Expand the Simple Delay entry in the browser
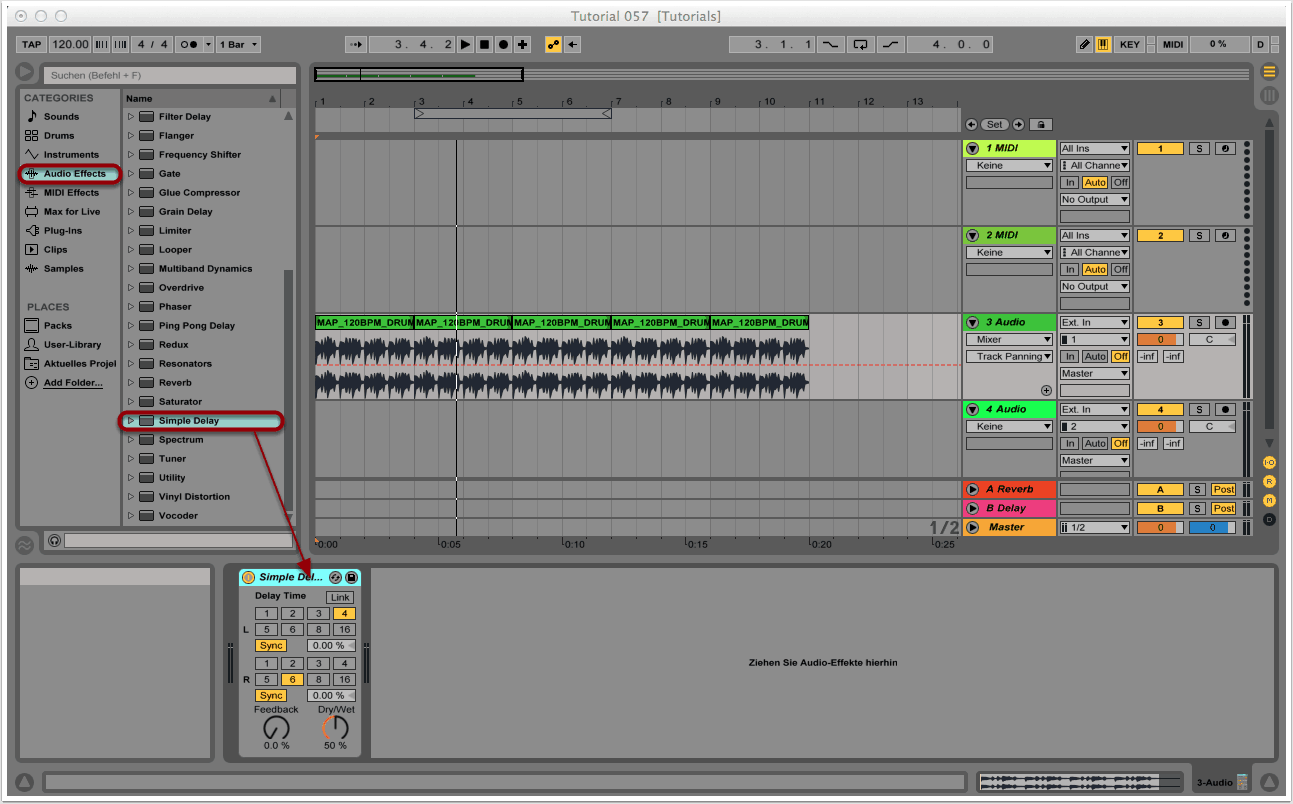This screenshot has width=1293, height=804. [131, 420]
